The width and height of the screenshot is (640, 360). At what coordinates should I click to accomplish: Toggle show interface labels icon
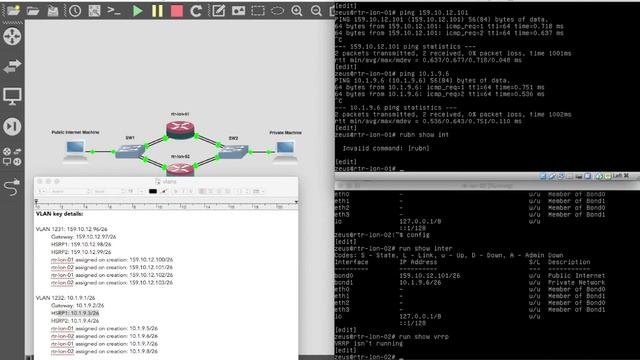pos(94,11)
